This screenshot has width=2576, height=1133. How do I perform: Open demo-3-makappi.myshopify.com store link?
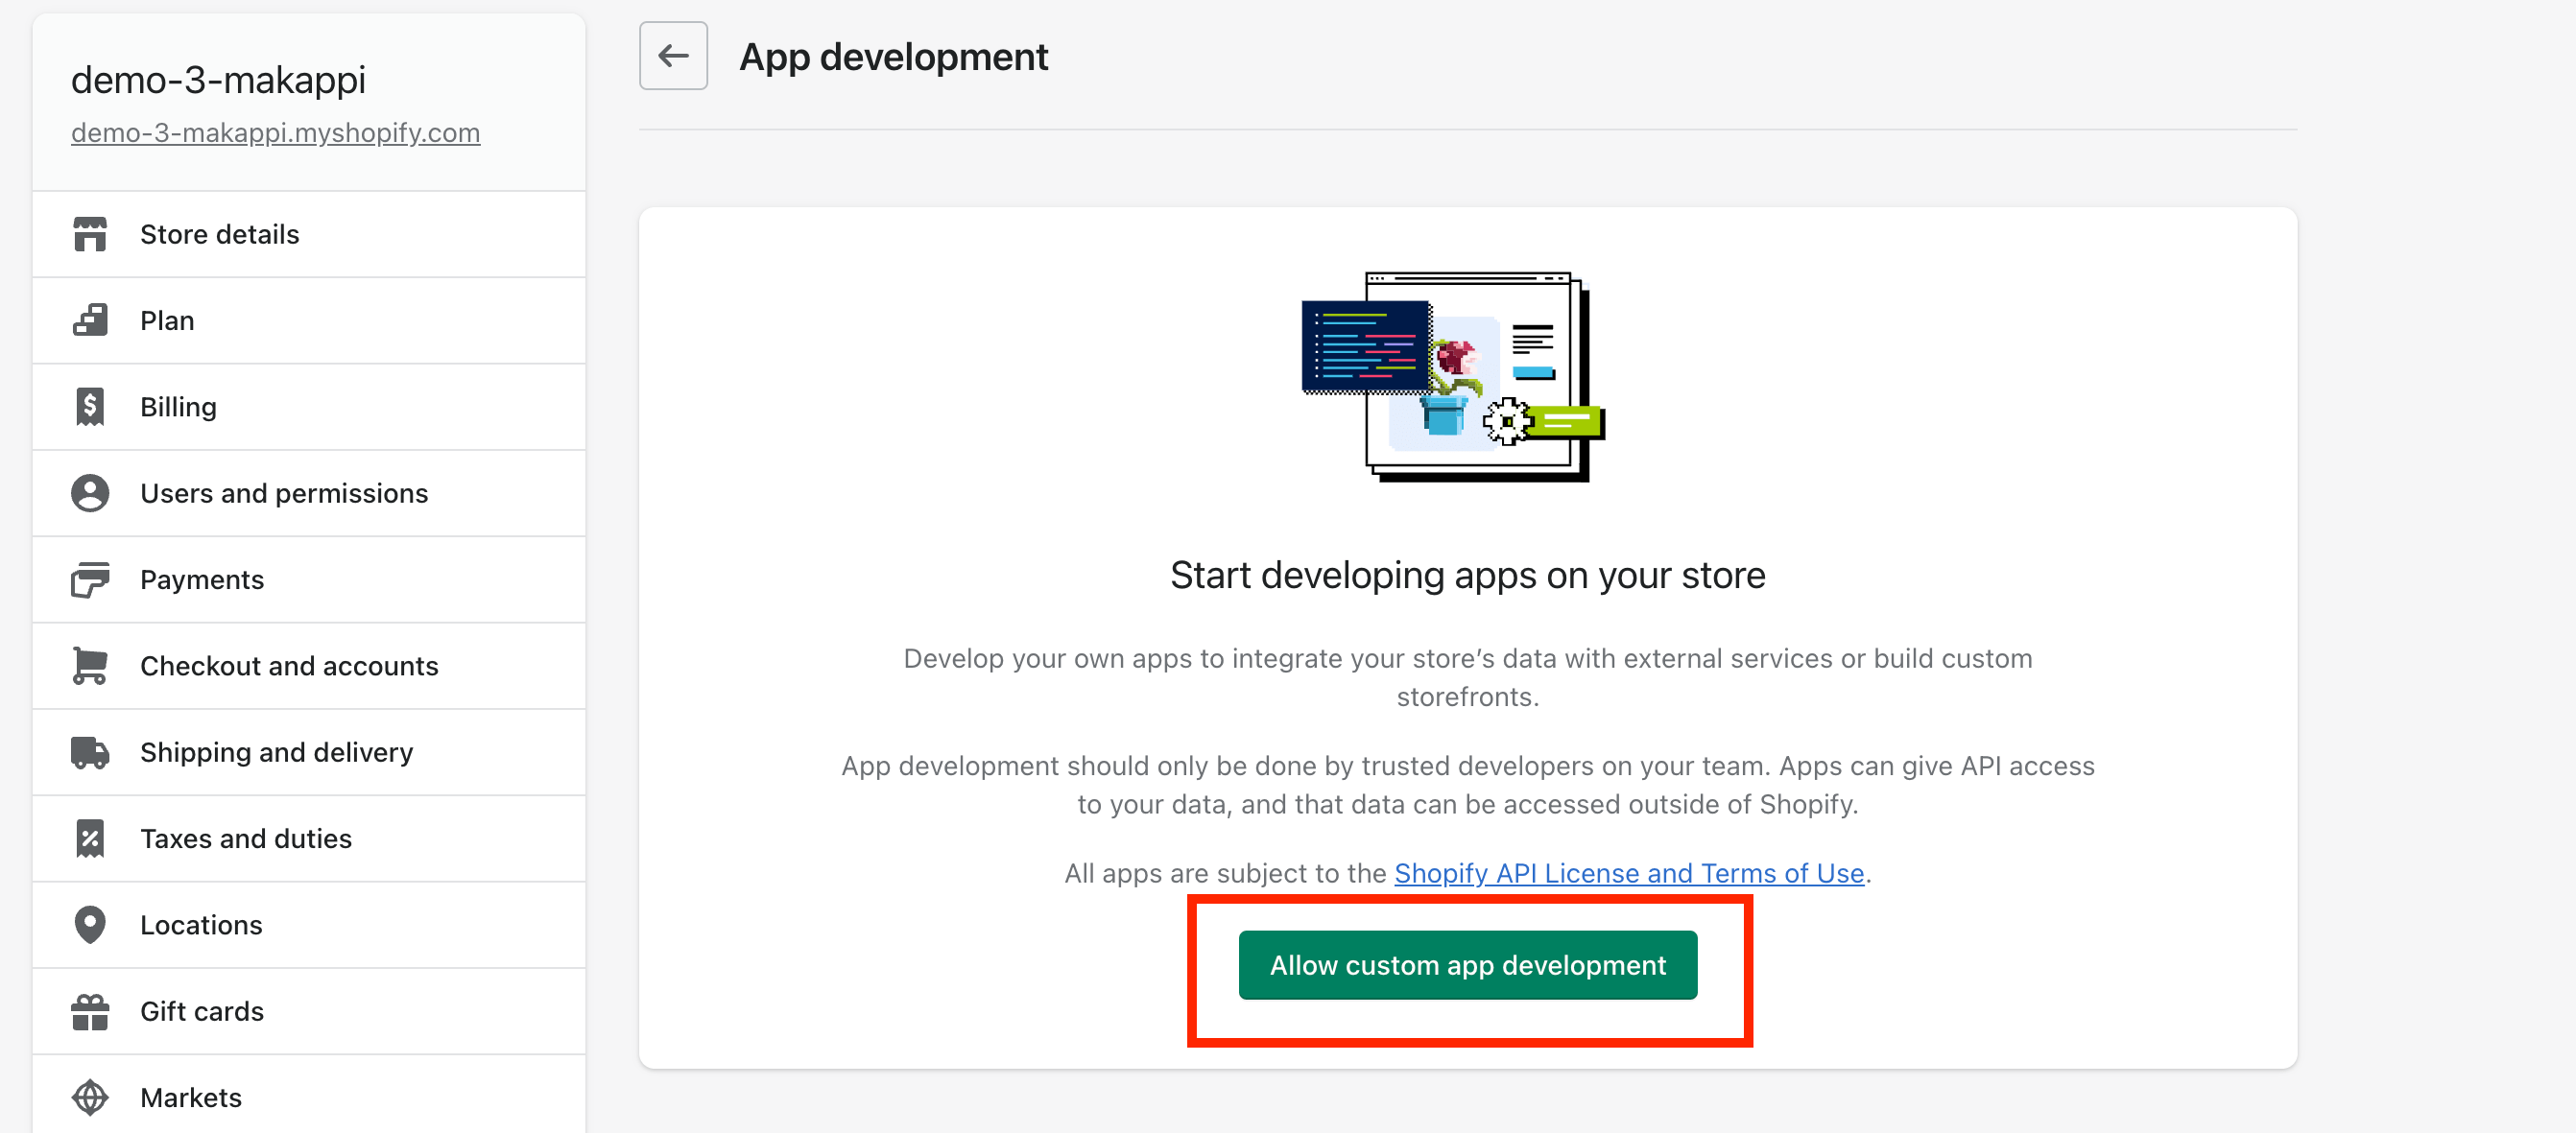tap(275, 132)
